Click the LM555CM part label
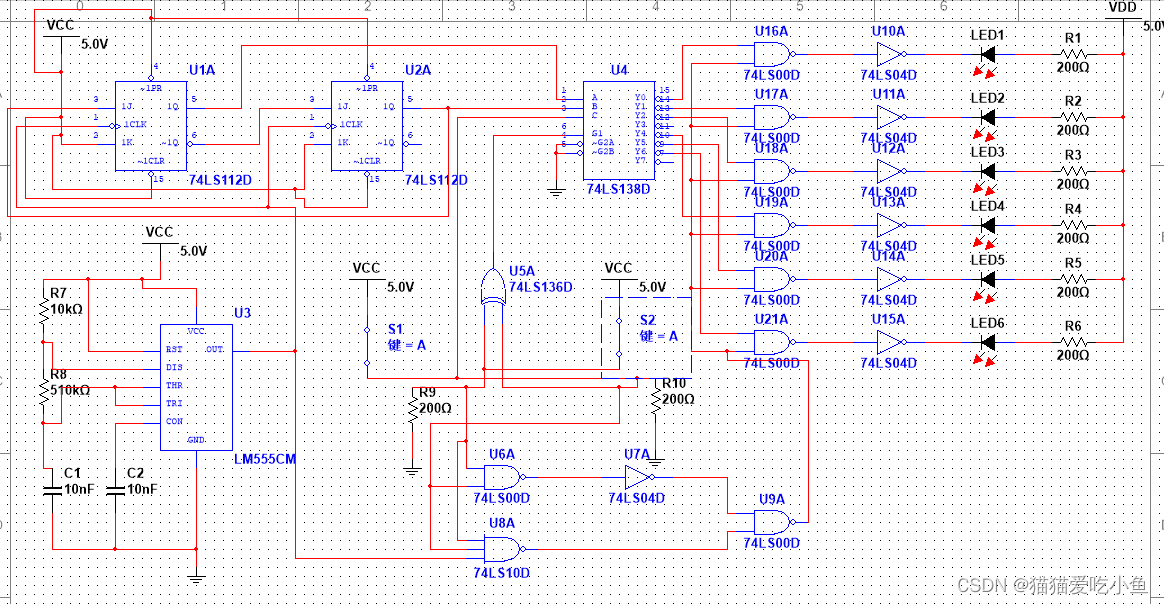1164x604 pixels. 265,459
